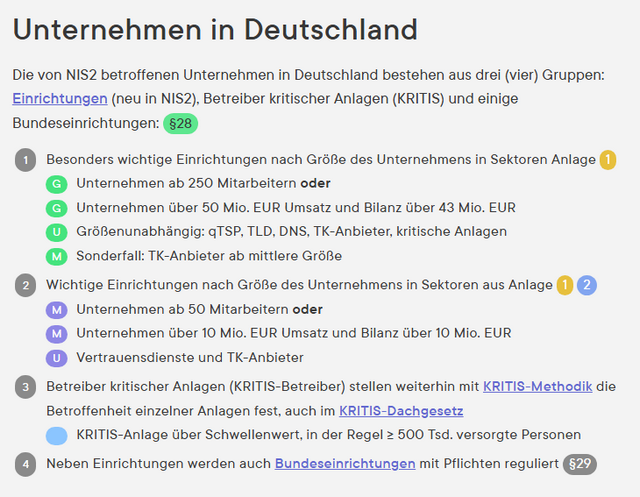Click text 'Neben Einrichtungen werden auch'

(158, 464)
